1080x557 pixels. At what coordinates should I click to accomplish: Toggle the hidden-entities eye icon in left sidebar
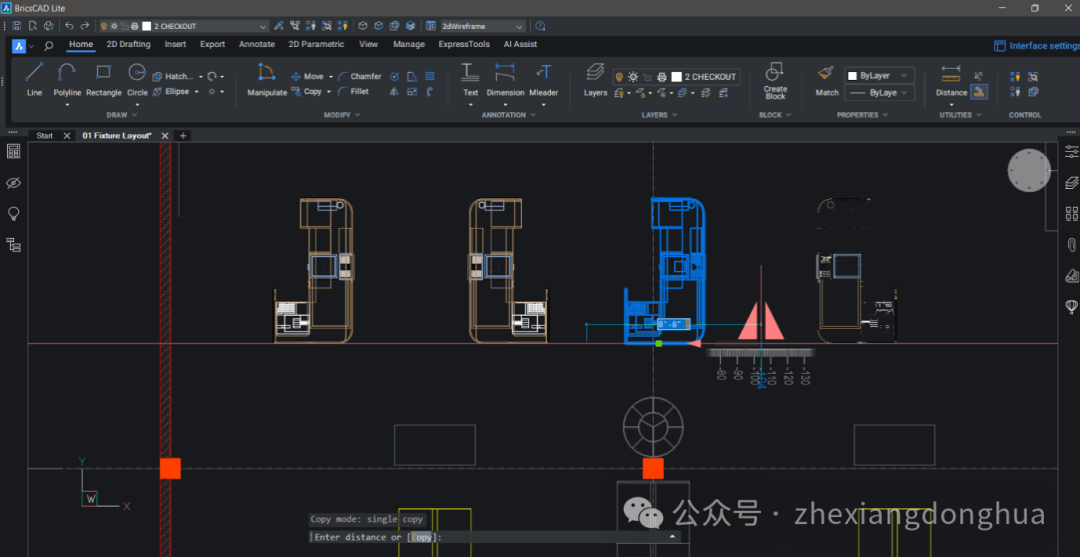[x=13, y=182]
